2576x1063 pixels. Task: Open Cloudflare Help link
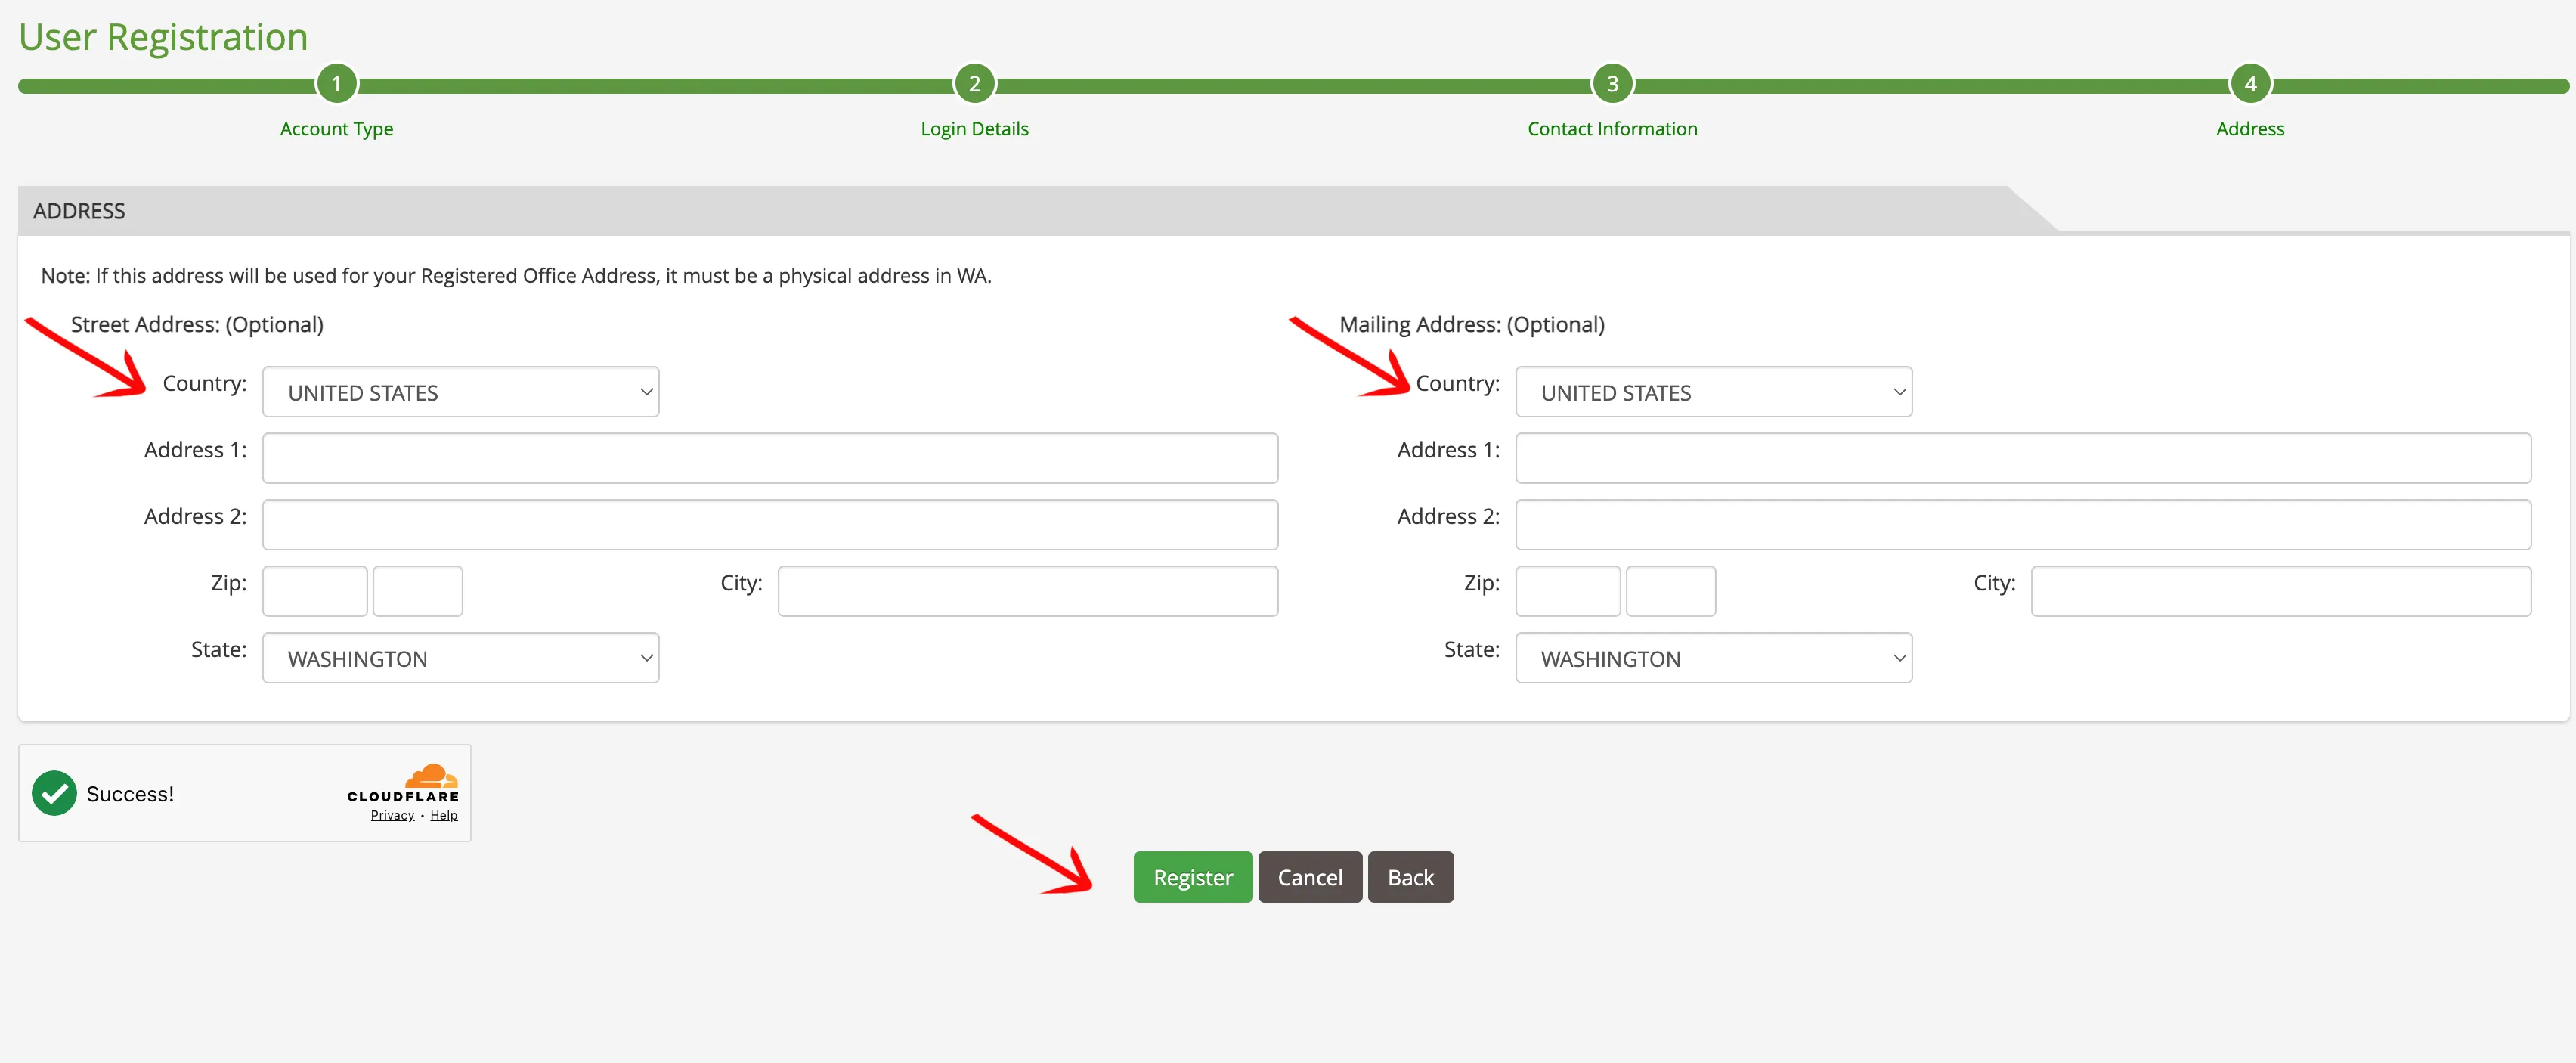click(x=443, y=815)
